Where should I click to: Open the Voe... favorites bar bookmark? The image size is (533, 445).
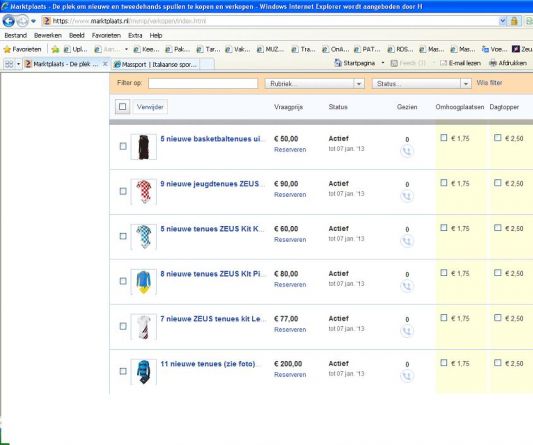pyautogui.click(x=495, y=49)
